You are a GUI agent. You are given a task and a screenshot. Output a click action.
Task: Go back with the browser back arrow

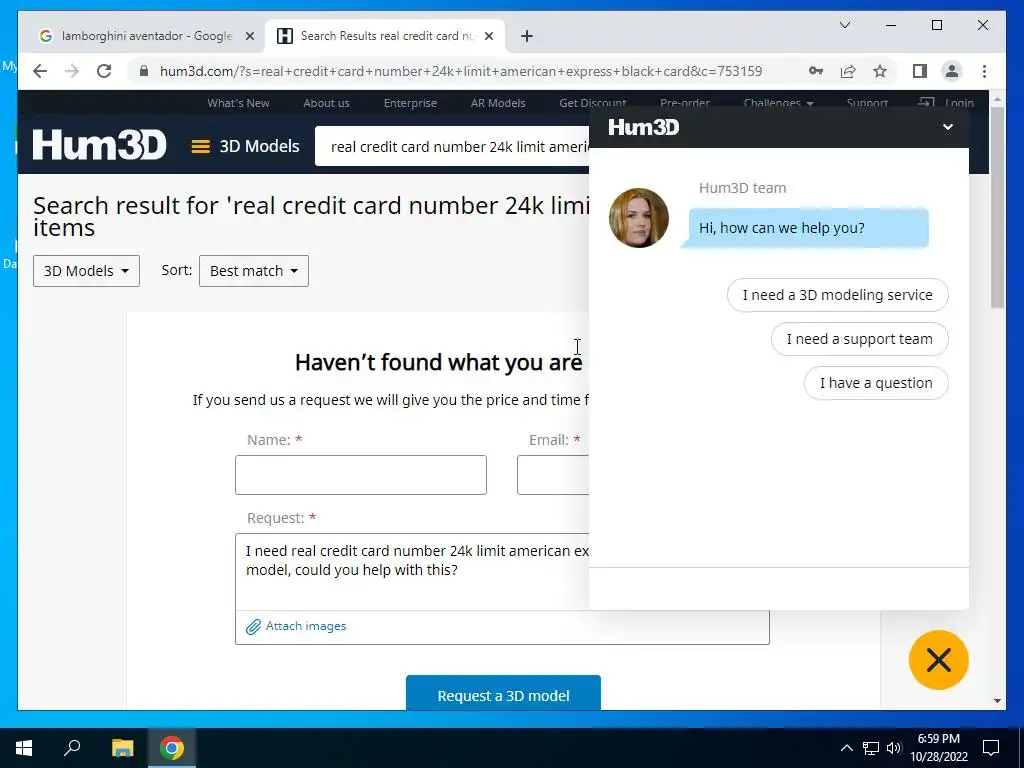[40, 71]
